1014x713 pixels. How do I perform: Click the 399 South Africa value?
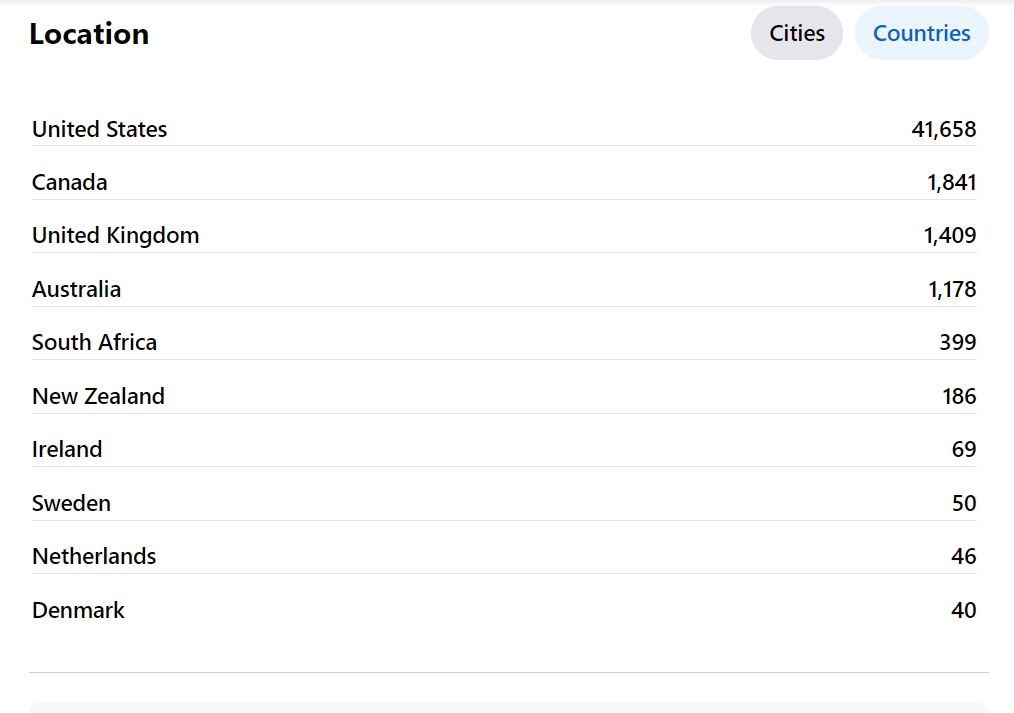[x=958, y=342]
